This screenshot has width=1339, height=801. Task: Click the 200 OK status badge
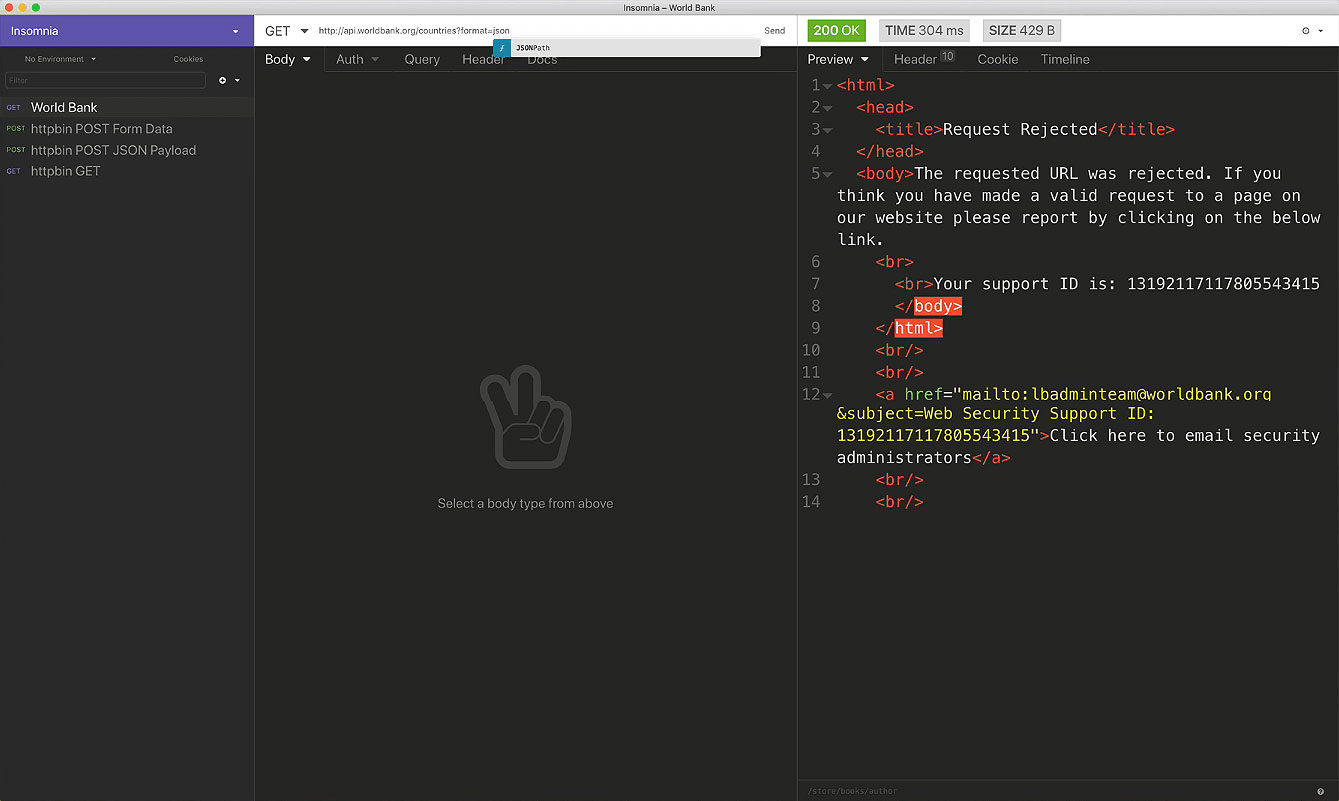pyautogui.click(x=837, y=31)
